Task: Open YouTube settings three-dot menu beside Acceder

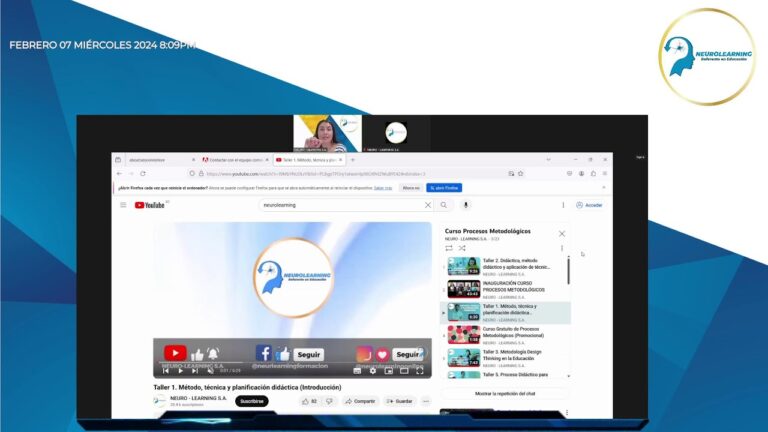Action: click(x=563, y=205)
